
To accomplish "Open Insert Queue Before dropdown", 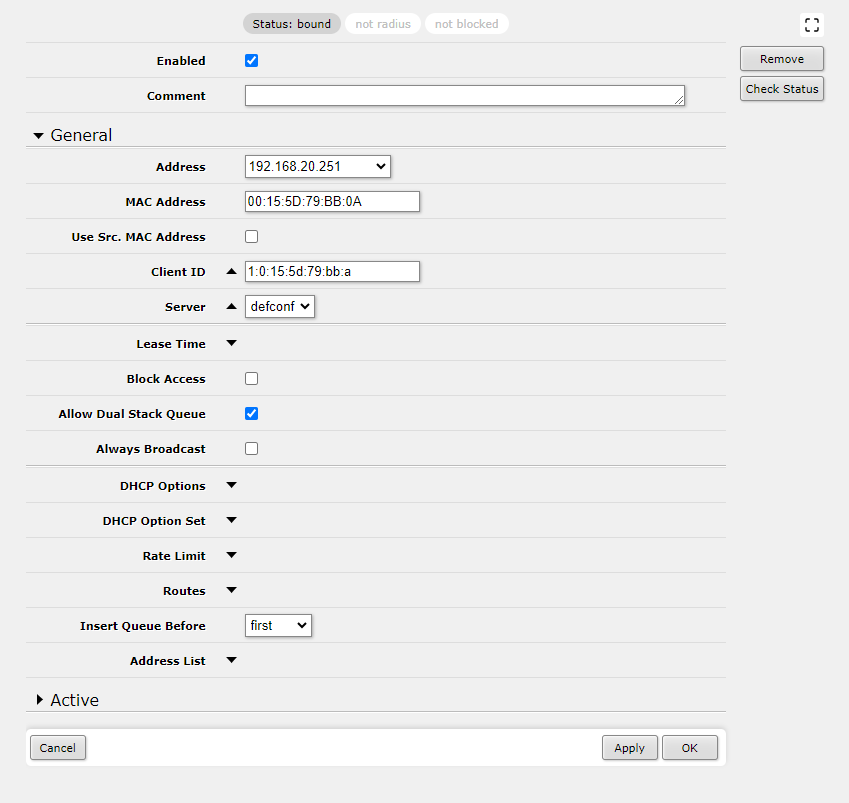I will (279, 626).
